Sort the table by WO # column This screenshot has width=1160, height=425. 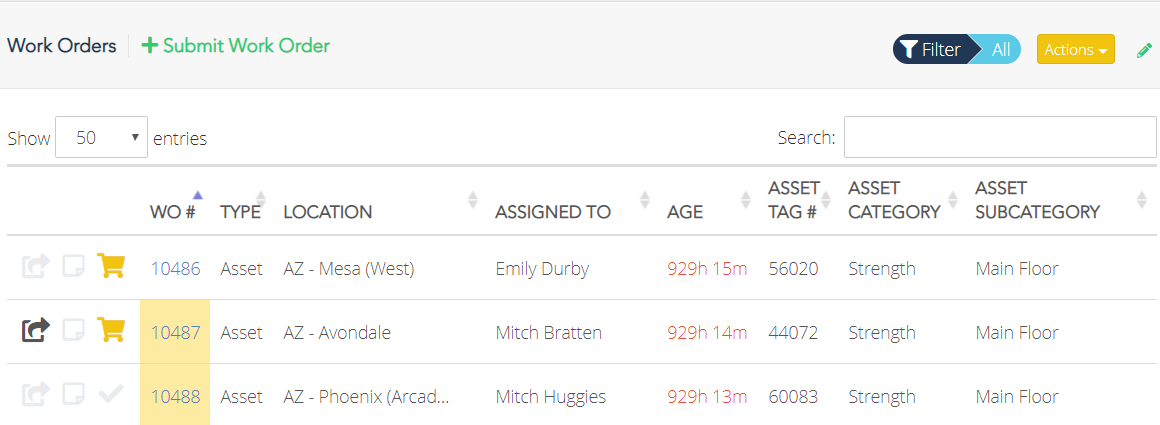(x=176, y=210)
